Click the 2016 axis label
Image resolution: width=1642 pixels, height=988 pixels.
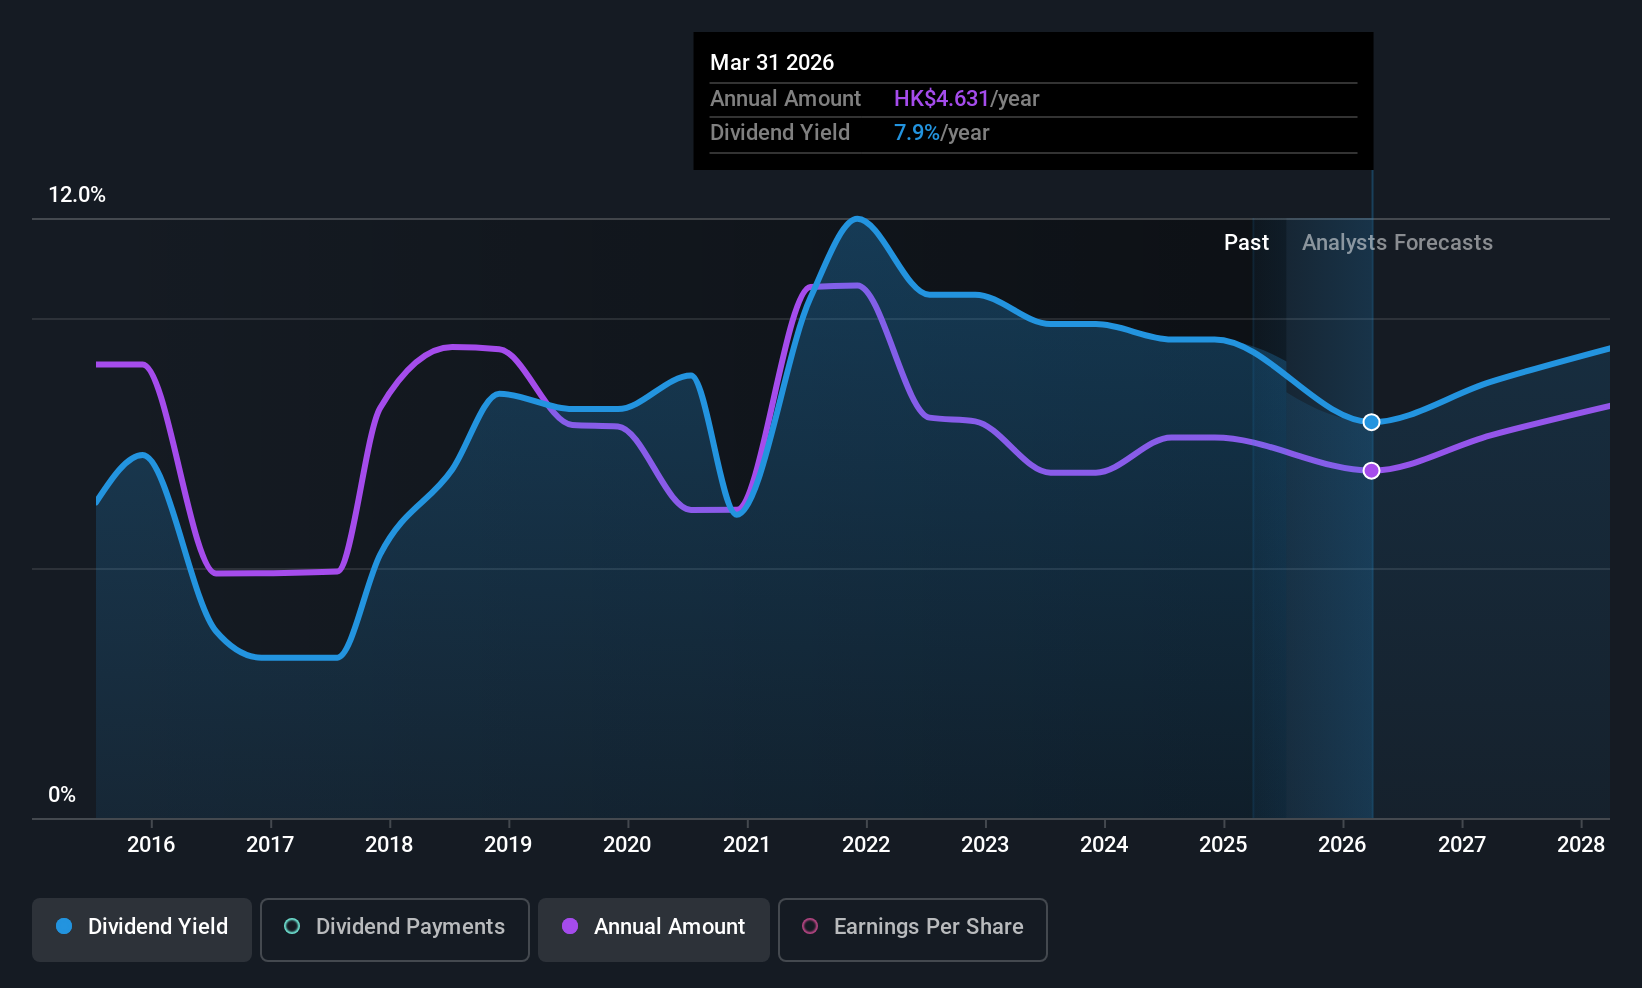[151, 844]
